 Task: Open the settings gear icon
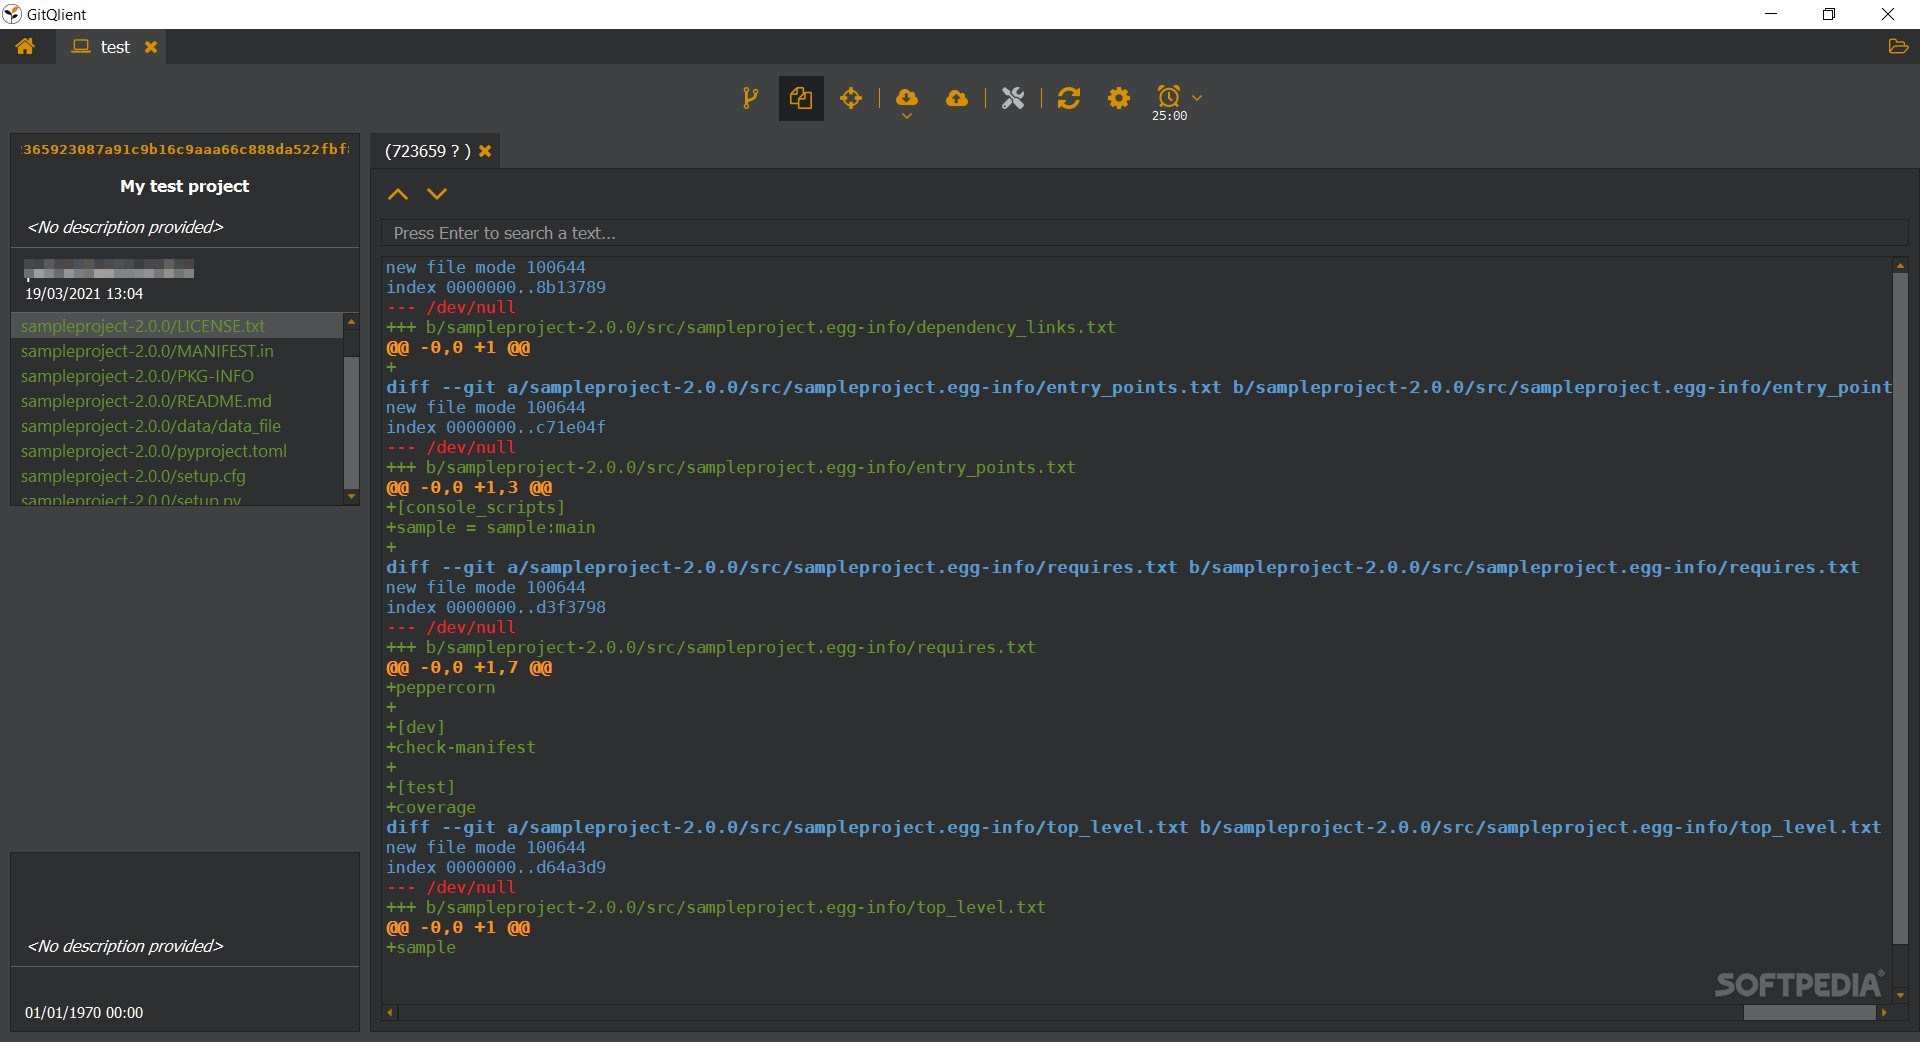pyautogui.click(x=1119, y=98)
